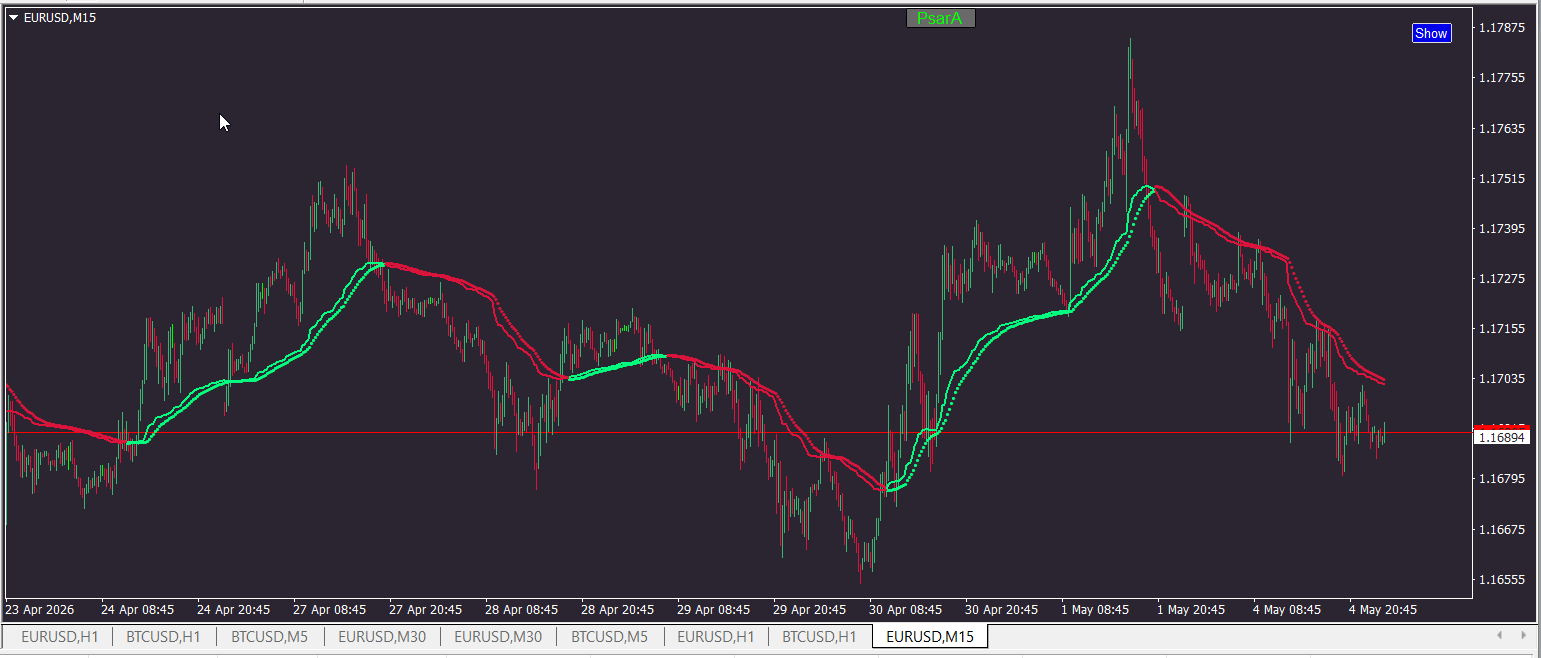Click the blue Show button
Screen dimensions: 1541x658
pos(1431,33)
